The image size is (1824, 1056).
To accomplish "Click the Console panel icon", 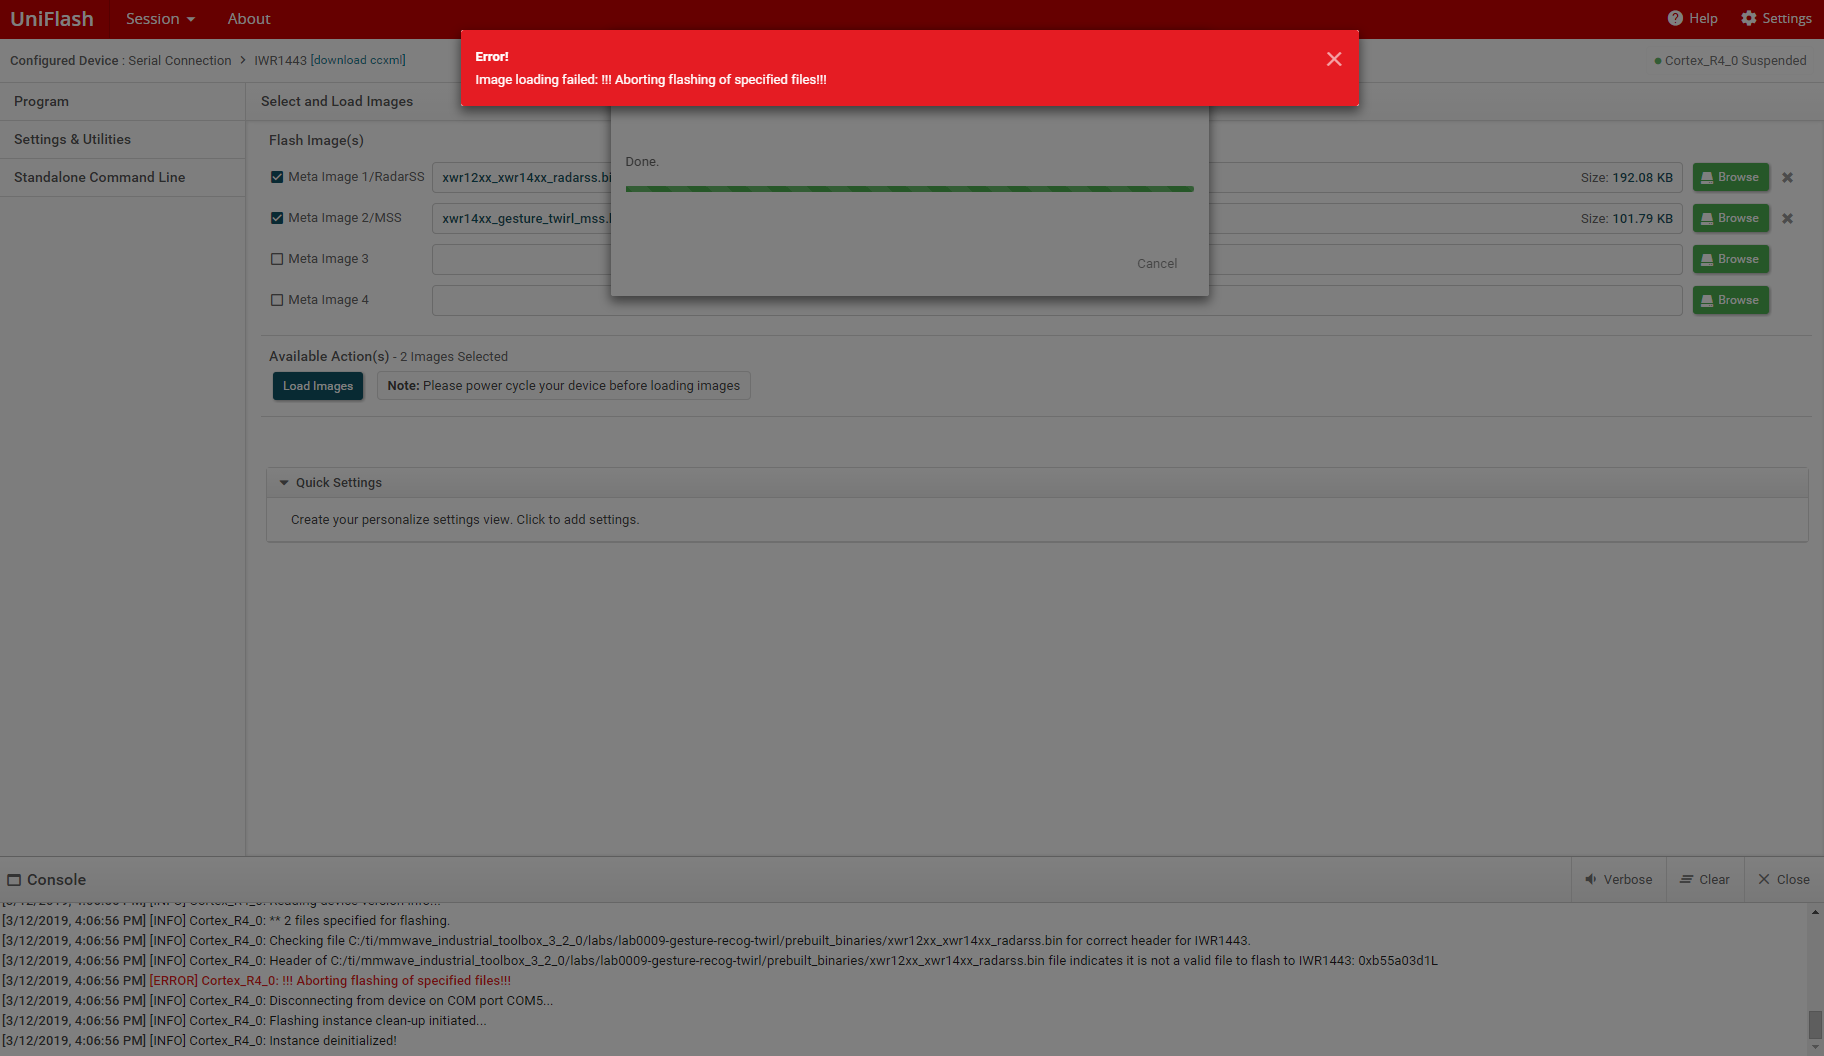I will click(14, 880).
